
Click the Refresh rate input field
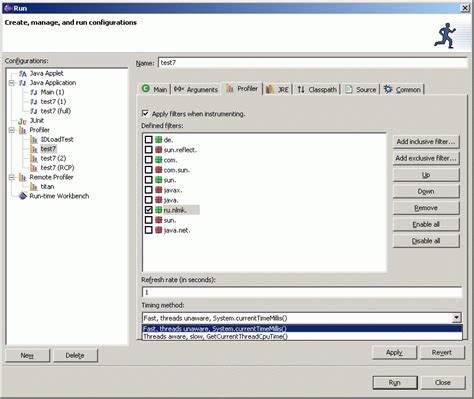[302, 292]
